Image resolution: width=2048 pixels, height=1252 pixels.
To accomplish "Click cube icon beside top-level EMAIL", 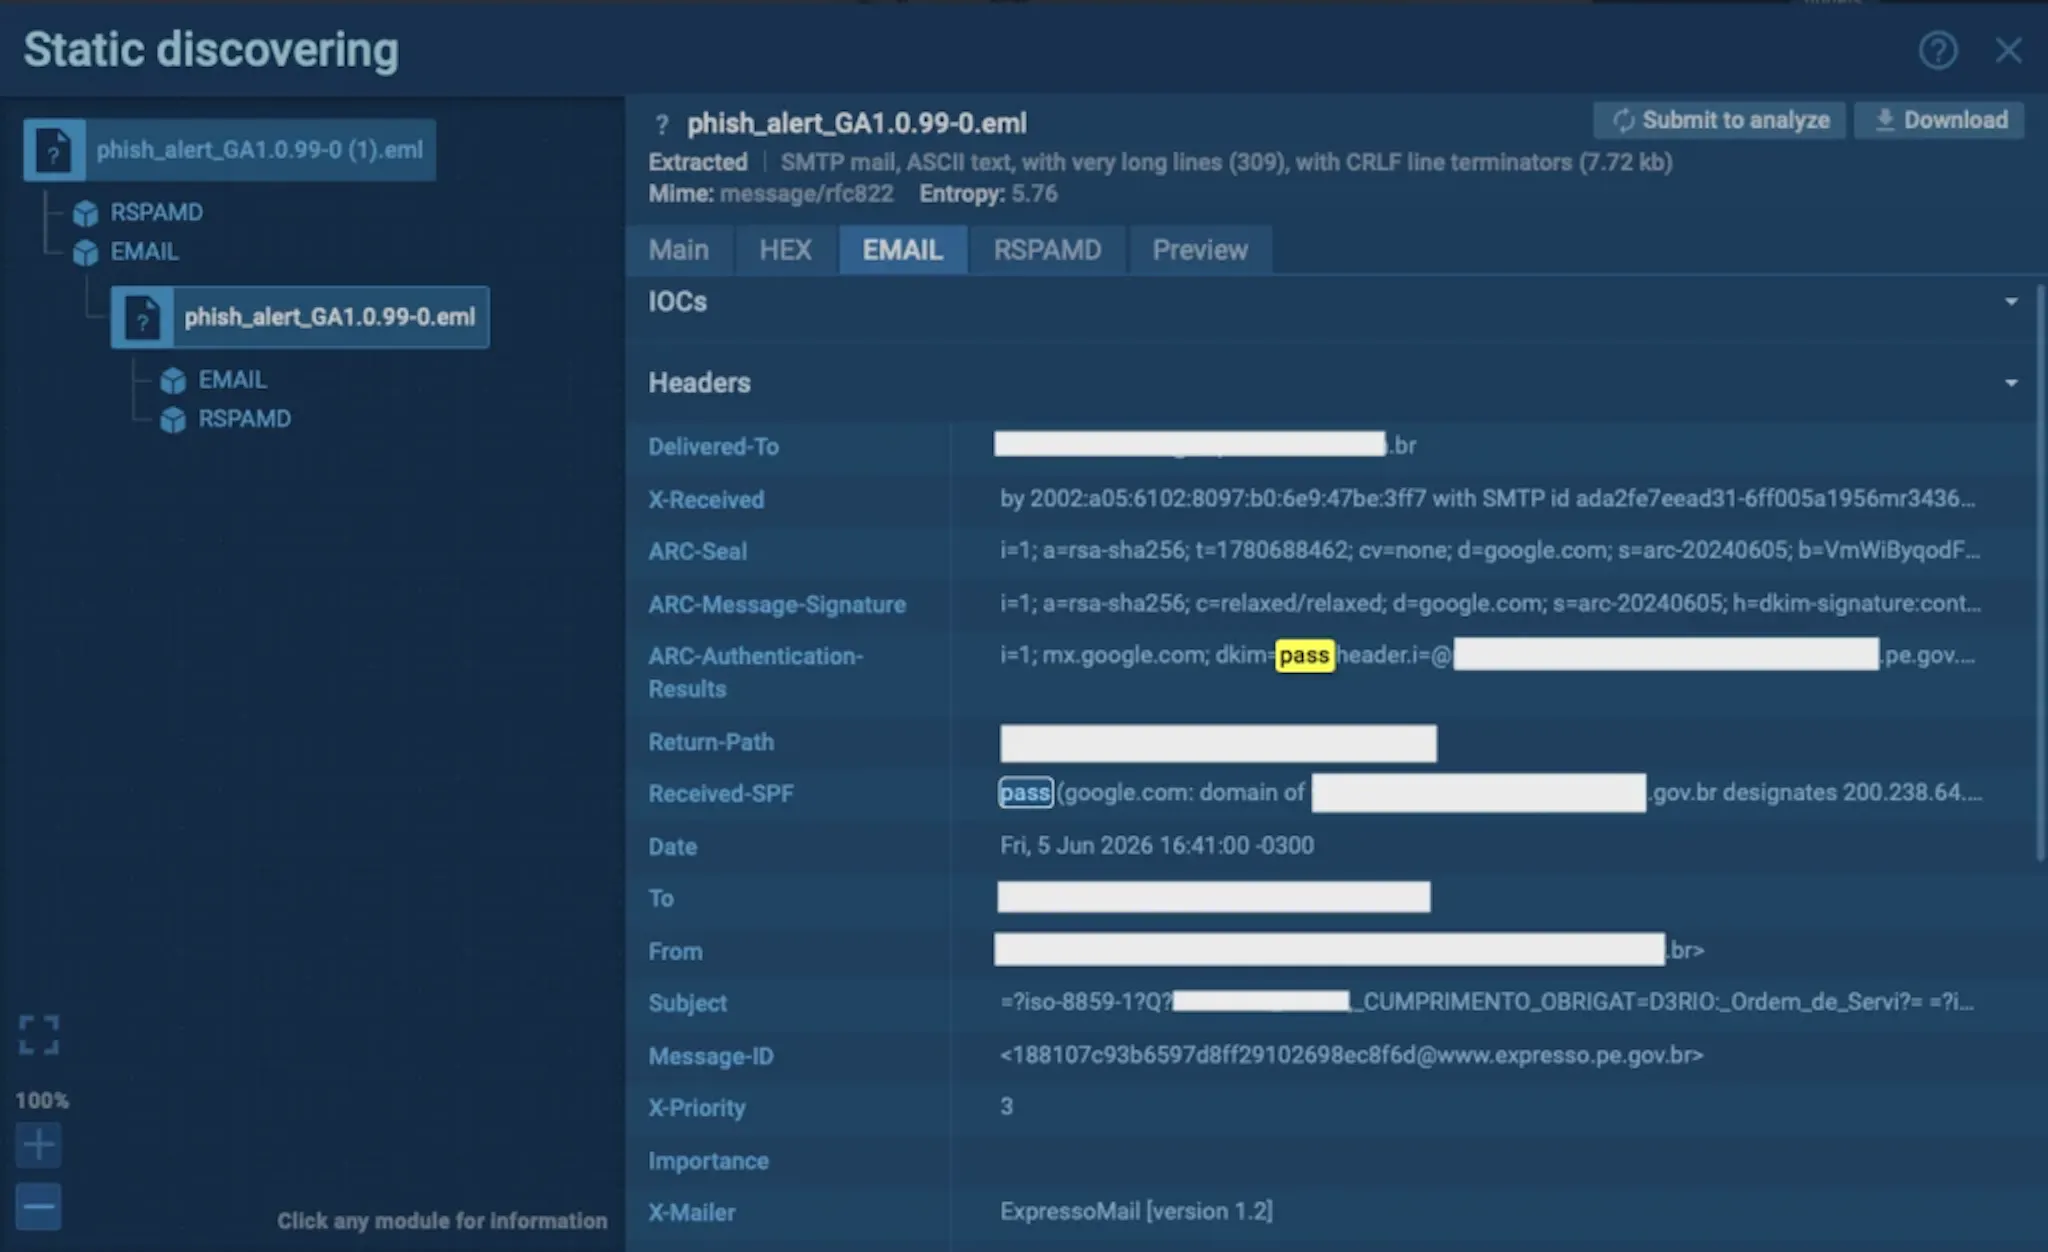I will [86, 252].
